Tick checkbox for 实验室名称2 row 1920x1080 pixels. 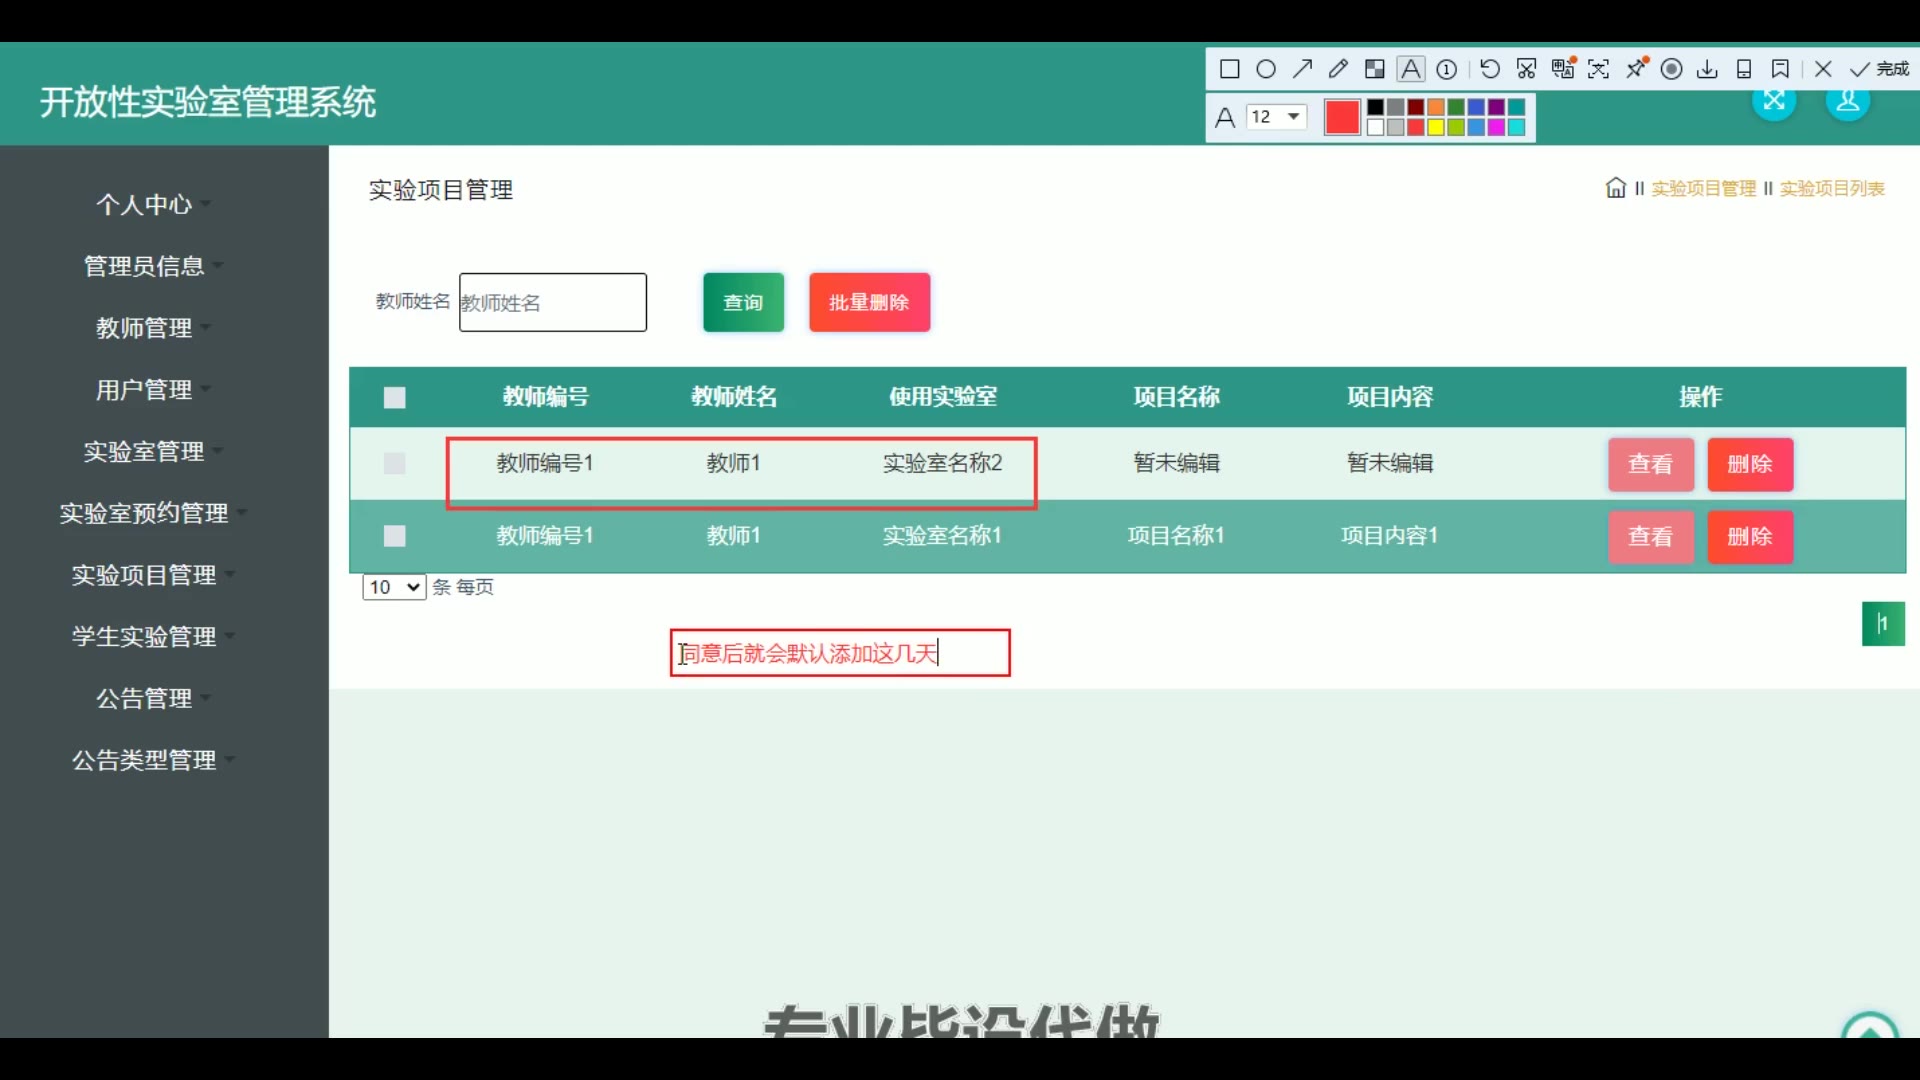tap(395, 464)
